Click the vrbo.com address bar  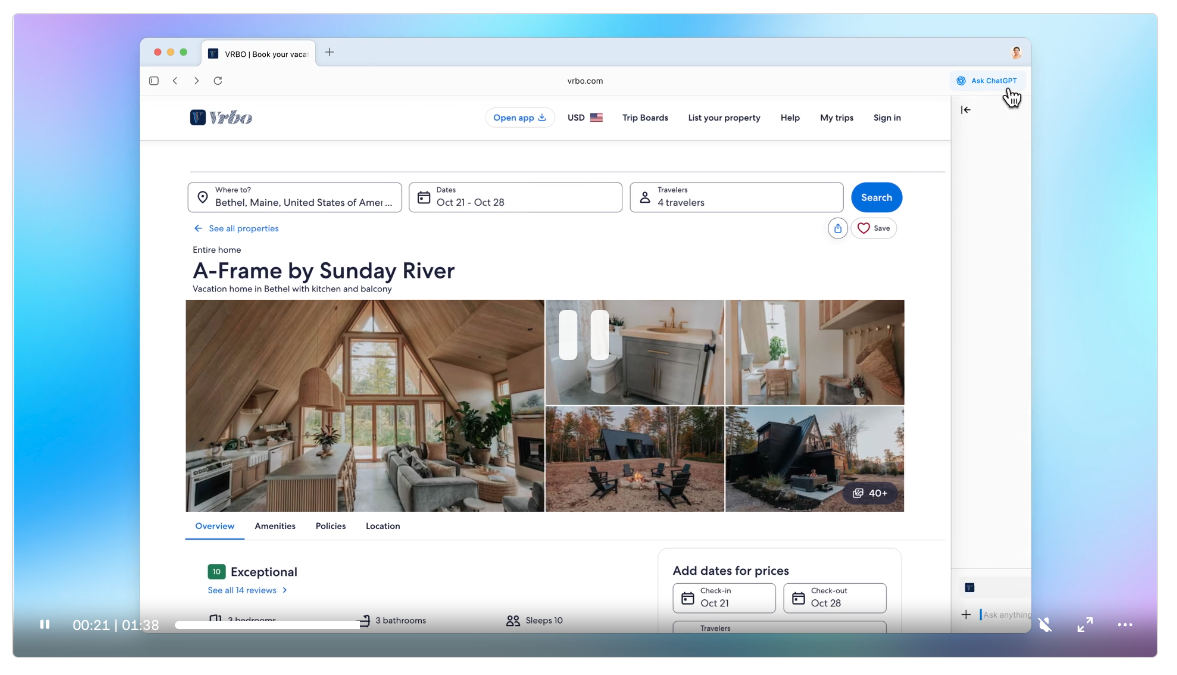(x=585, y=81)
